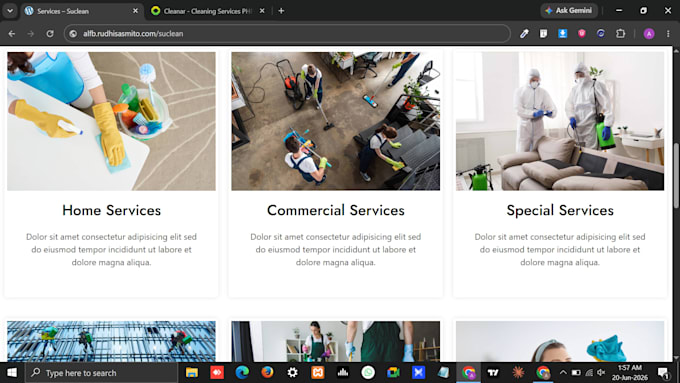Click the Commercial Services heading
The height and width of the screenshot is (383, 680).
336,210
